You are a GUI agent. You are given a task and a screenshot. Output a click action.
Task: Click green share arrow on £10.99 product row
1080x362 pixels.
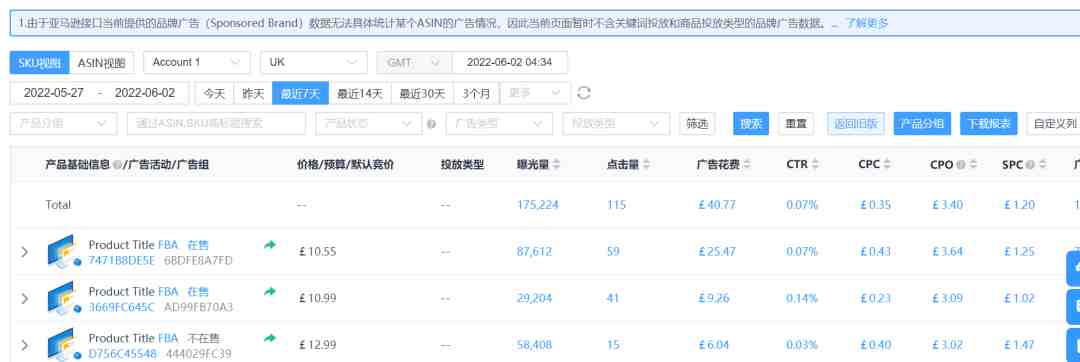(x=270, y=291)
